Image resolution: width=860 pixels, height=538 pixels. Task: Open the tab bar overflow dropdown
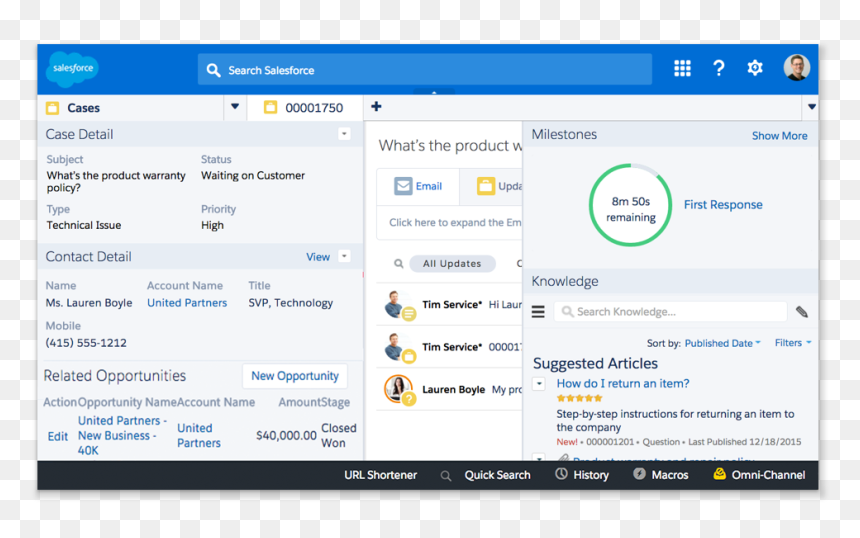[811, 107]
